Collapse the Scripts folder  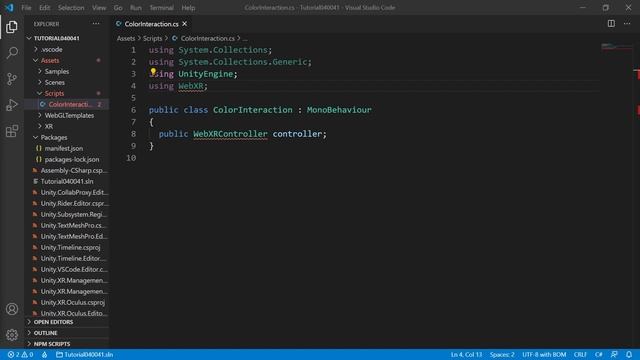[x=54, y=93]
